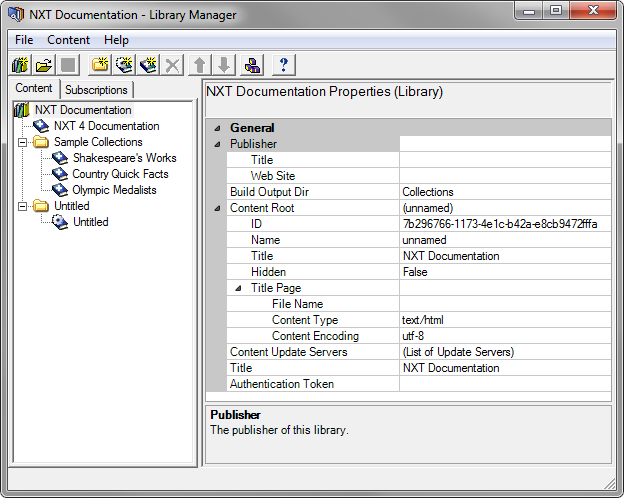
Task: Switch to the Subscriptions tab
Action: (96, 90)
